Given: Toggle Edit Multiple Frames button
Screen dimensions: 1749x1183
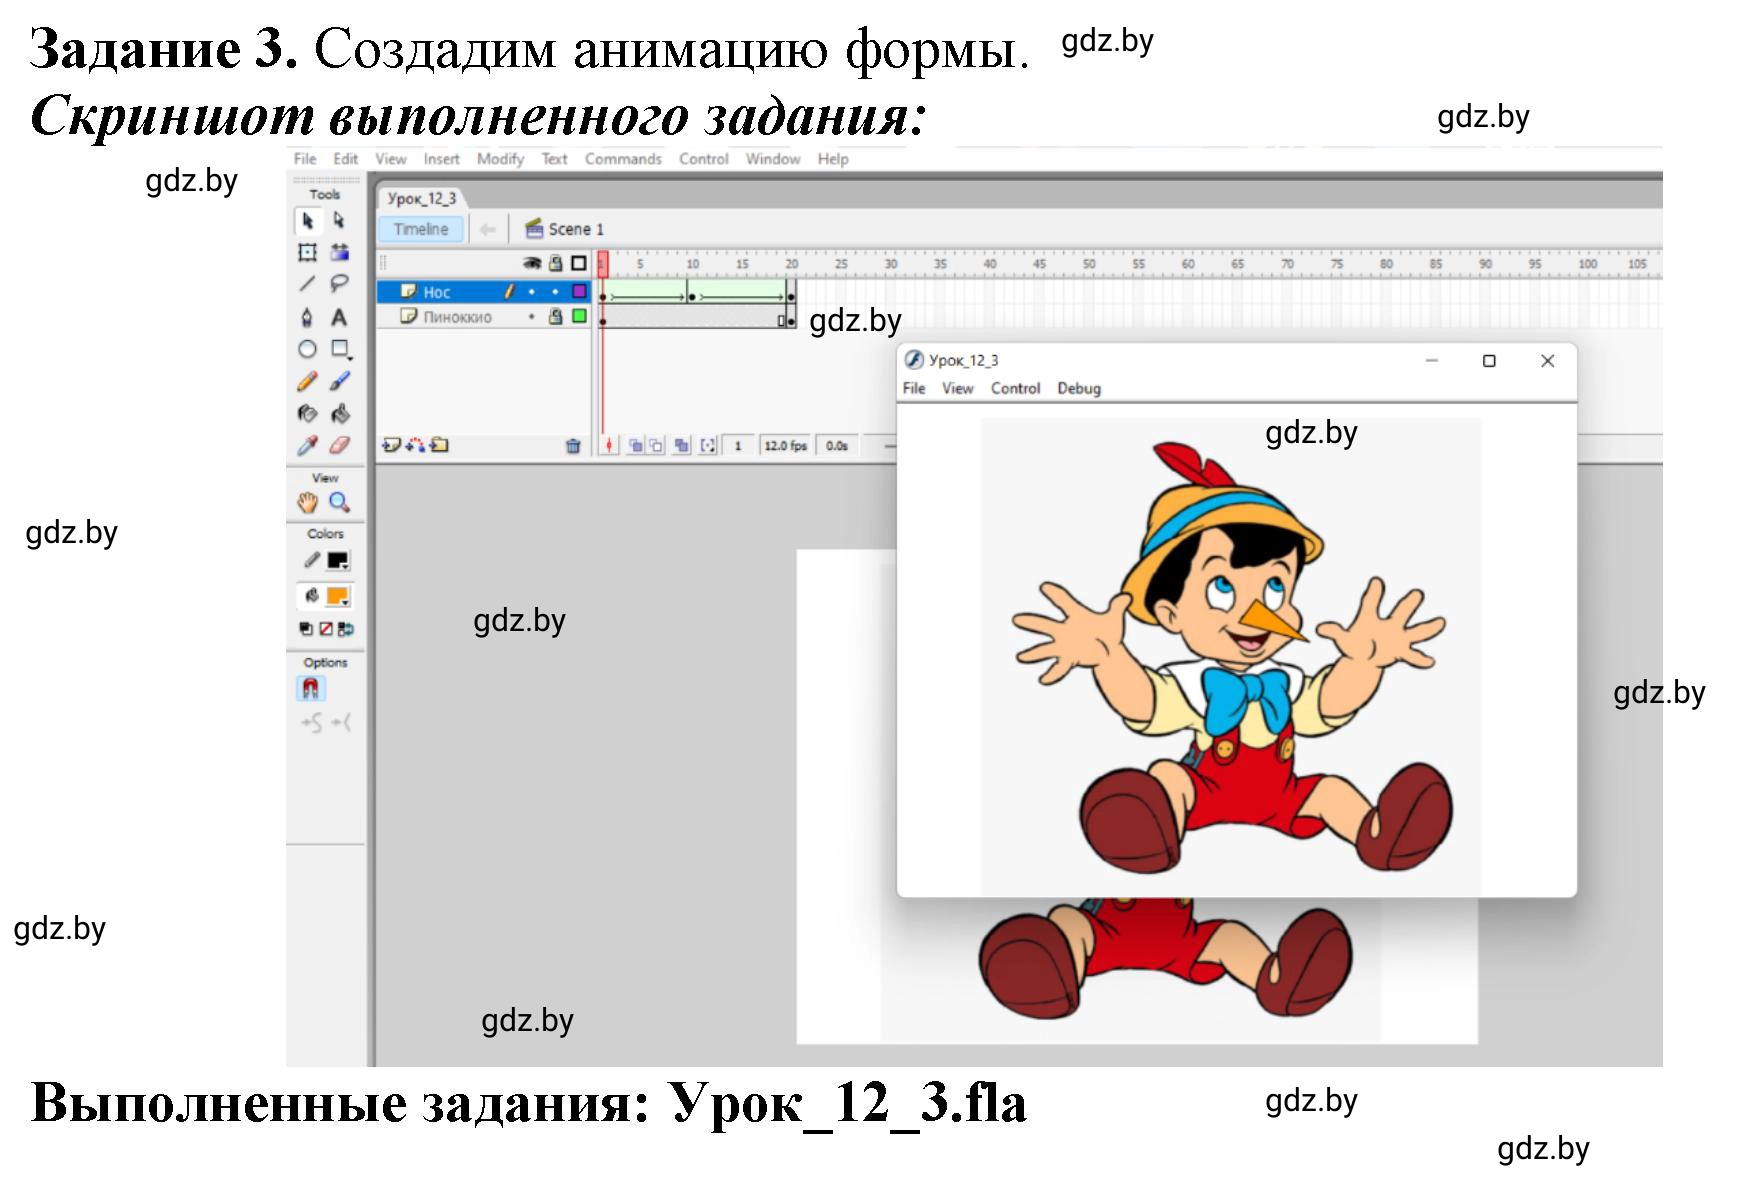Looking at the screenshot, I should (x=682, y=446).
